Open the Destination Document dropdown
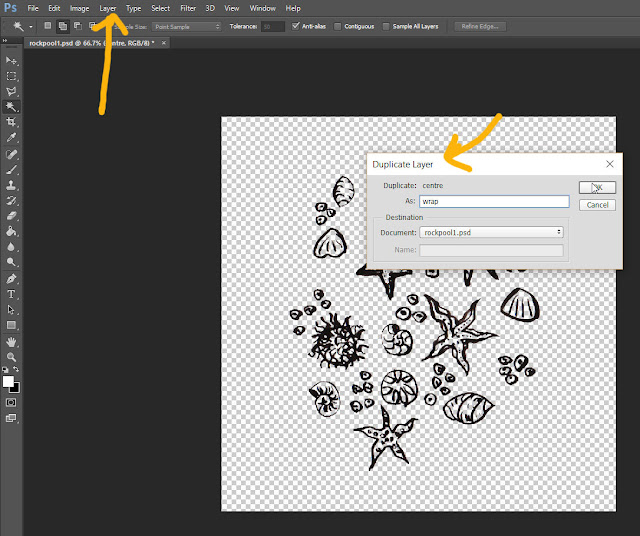 491,232
